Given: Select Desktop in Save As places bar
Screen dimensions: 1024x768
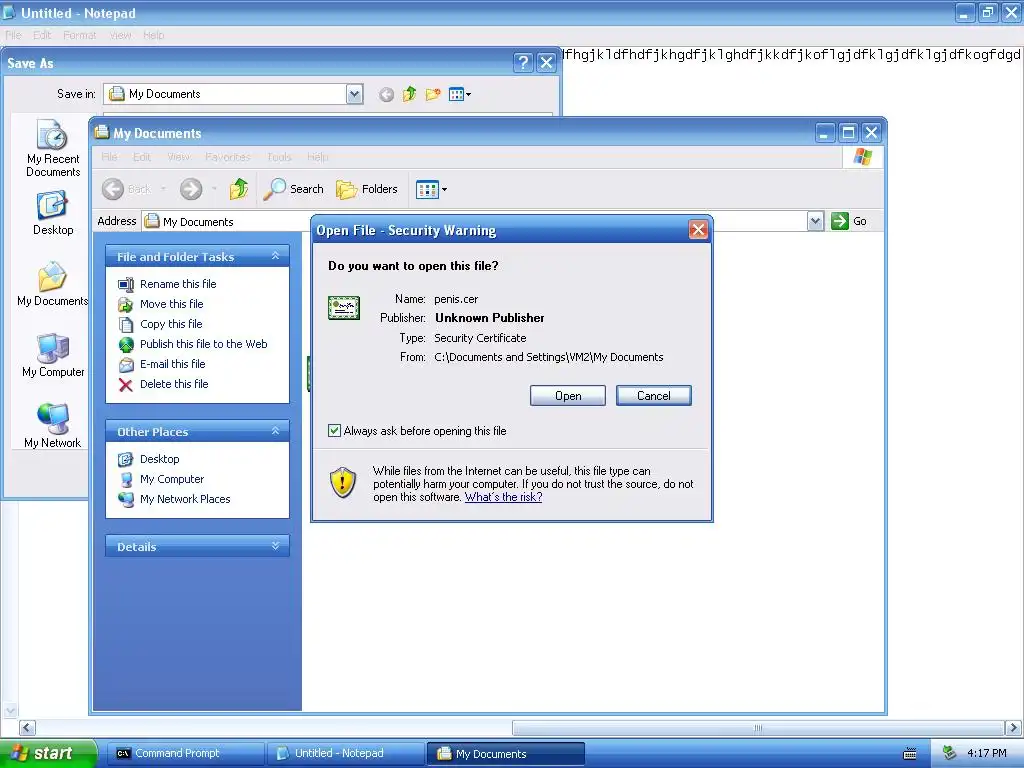Looking at the screenshot, I should (53, 214).
